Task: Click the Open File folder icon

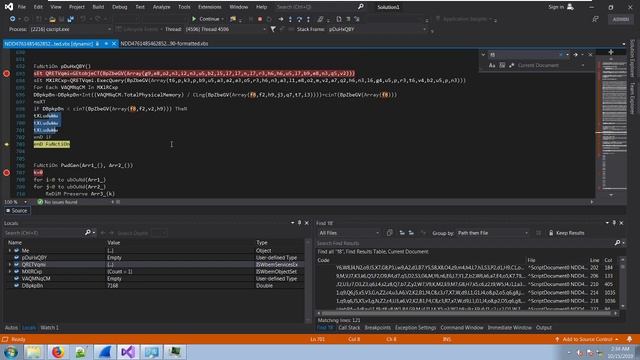Action: click(52, 19)
